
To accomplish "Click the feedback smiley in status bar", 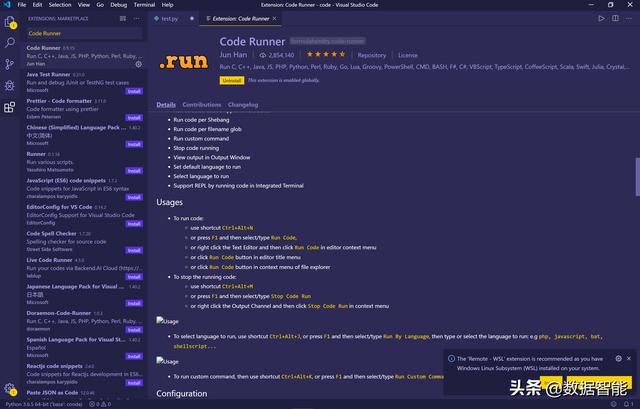I will click(x=613, y=404).
